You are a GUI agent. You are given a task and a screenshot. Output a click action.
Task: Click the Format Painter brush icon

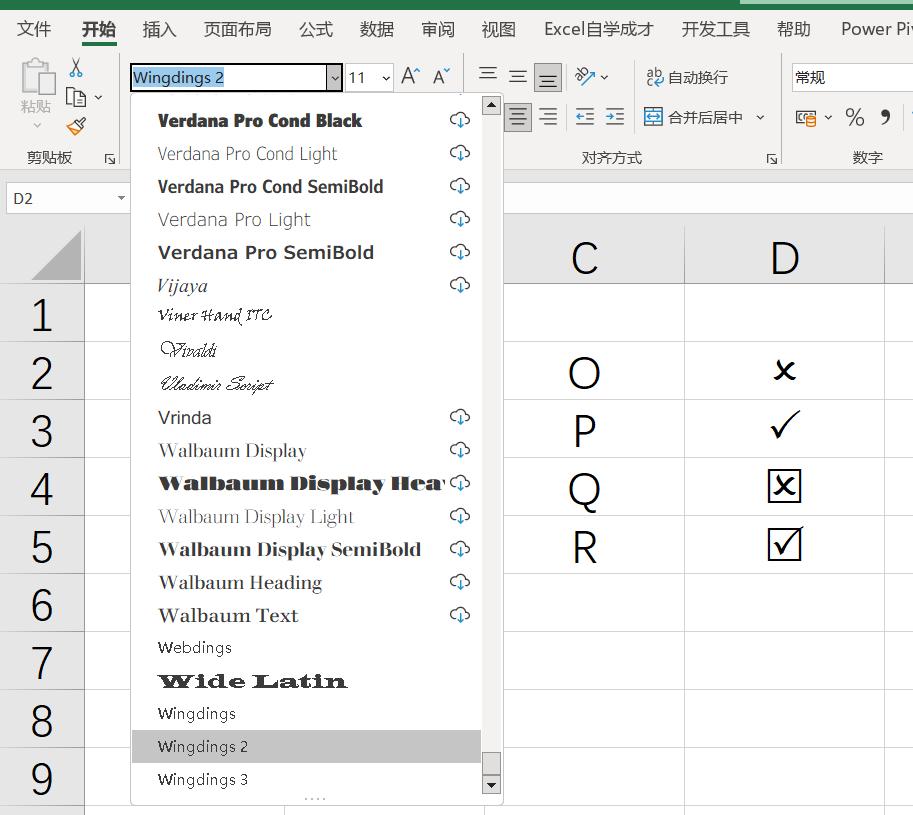point(76,125)
